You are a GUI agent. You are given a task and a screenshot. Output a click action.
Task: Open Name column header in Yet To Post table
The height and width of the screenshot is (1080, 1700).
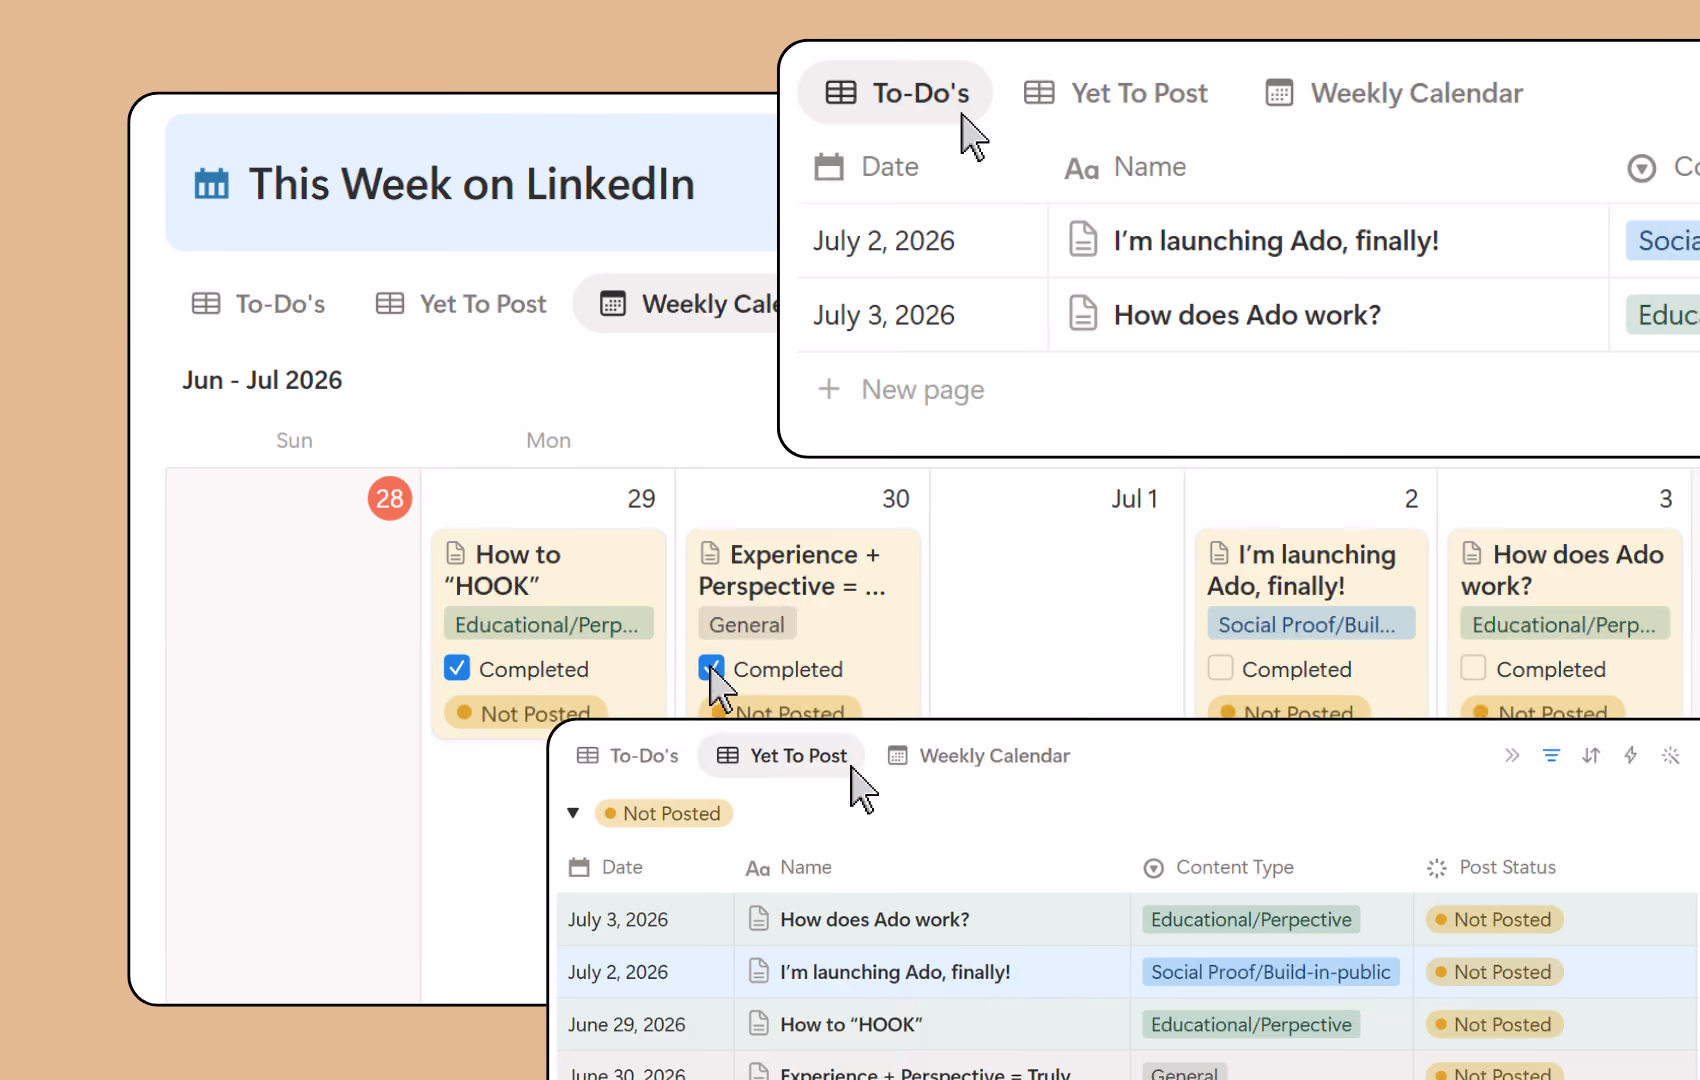pyautogui.click(x=789, y=867)
